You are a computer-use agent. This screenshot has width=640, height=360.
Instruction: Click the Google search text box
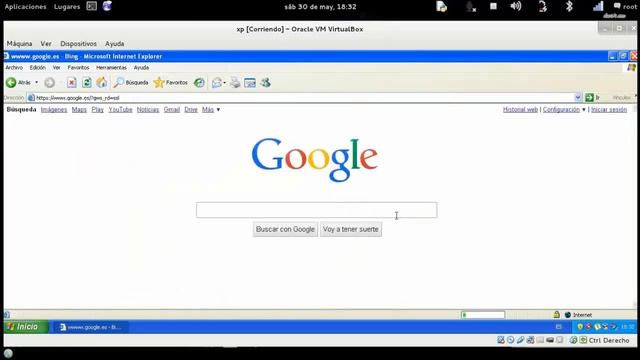[316, 210]
